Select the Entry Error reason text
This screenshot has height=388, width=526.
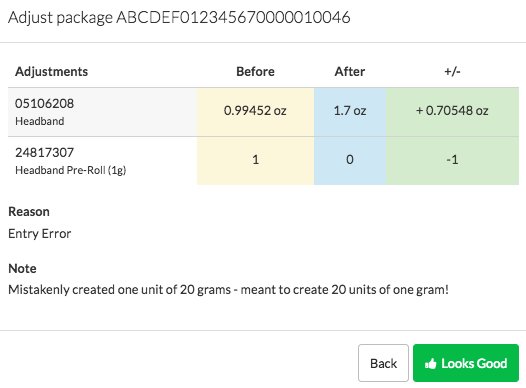pyautogui.click(x=40, y=234)
